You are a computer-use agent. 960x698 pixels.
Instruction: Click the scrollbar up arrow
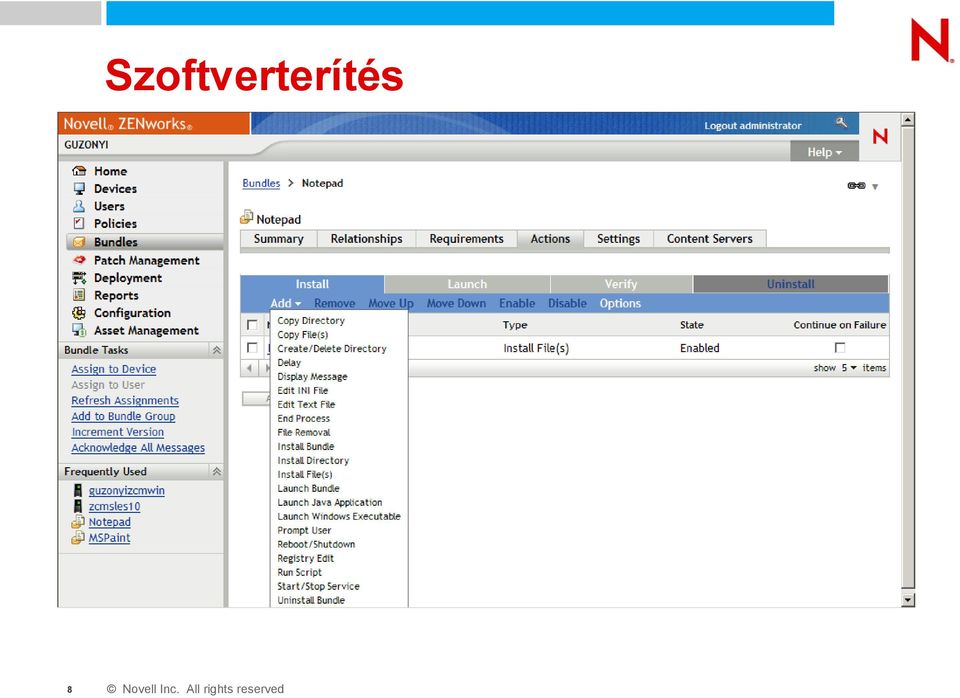(x=908, y=119)
